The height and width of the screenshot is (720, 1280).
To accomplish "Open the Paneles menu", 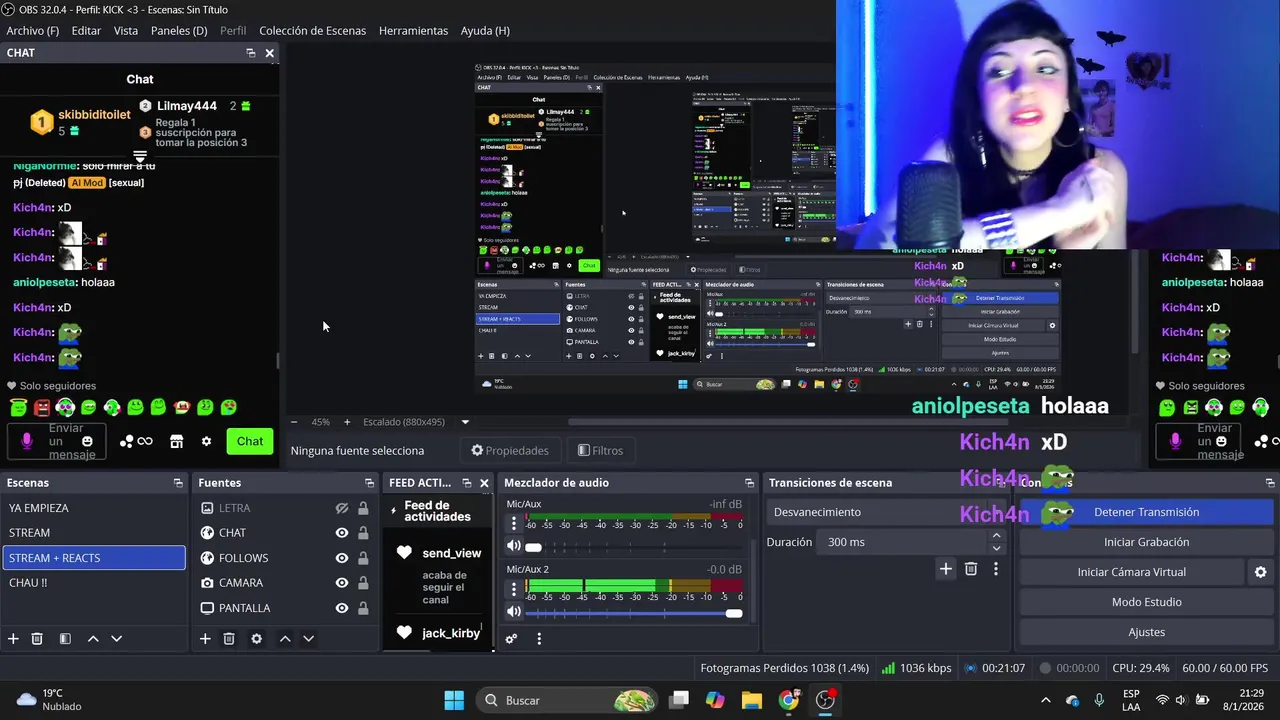I will (x=179, y=31).
